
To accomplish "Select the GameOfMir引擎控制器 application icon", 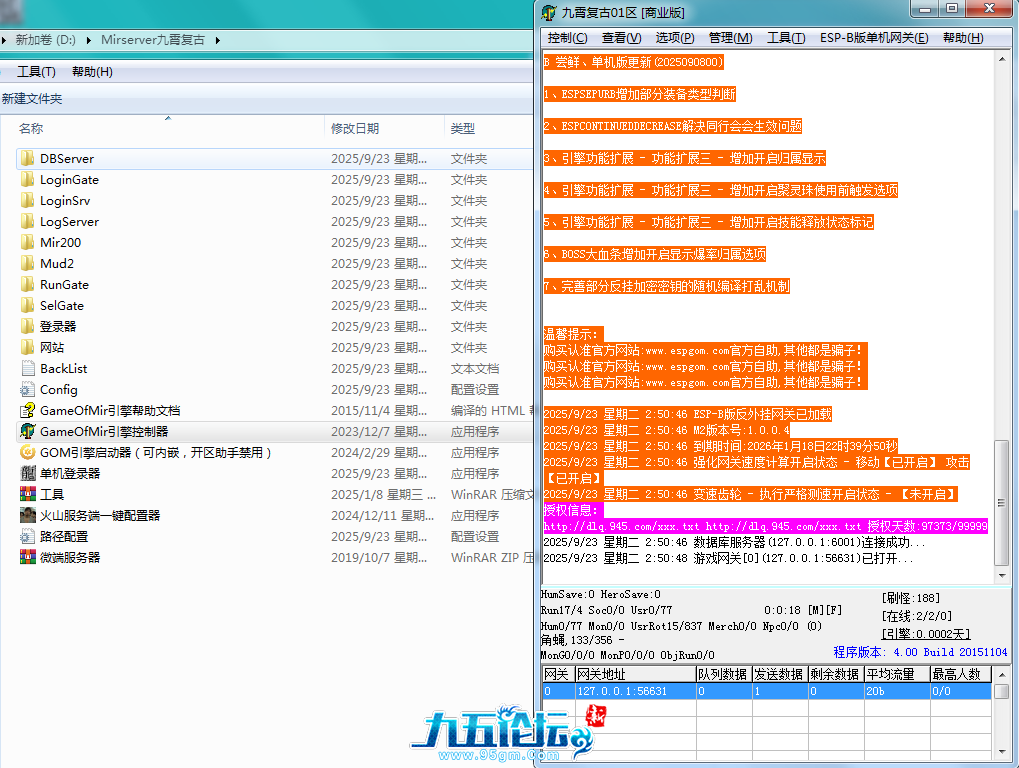I will (x=27, y=431).
